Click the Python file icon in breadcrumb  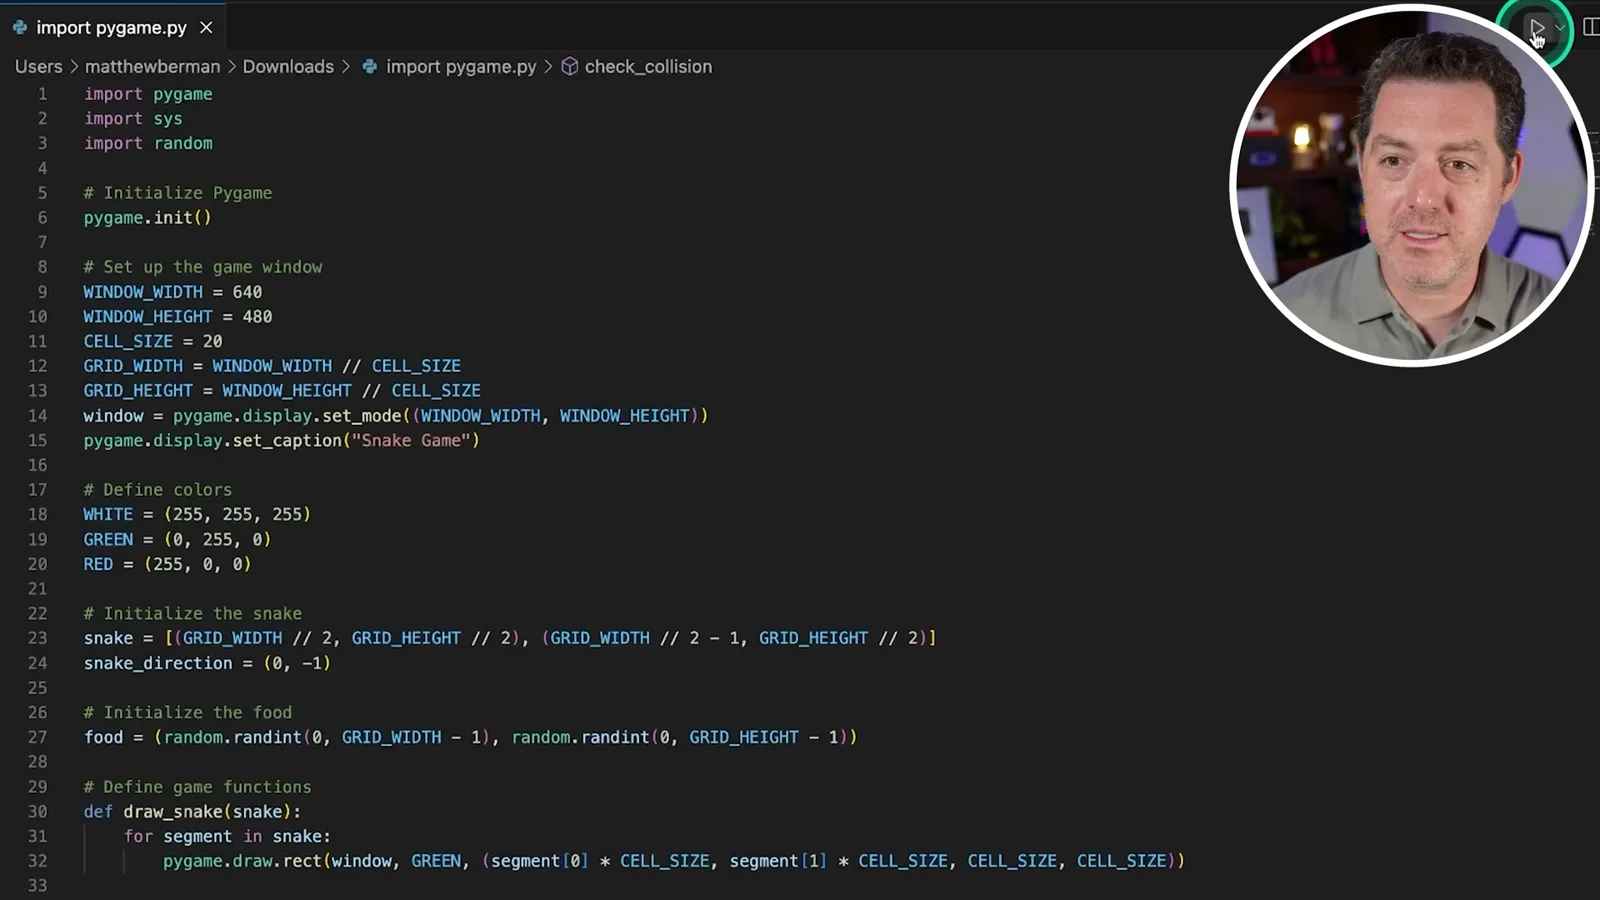pos(370,67)
